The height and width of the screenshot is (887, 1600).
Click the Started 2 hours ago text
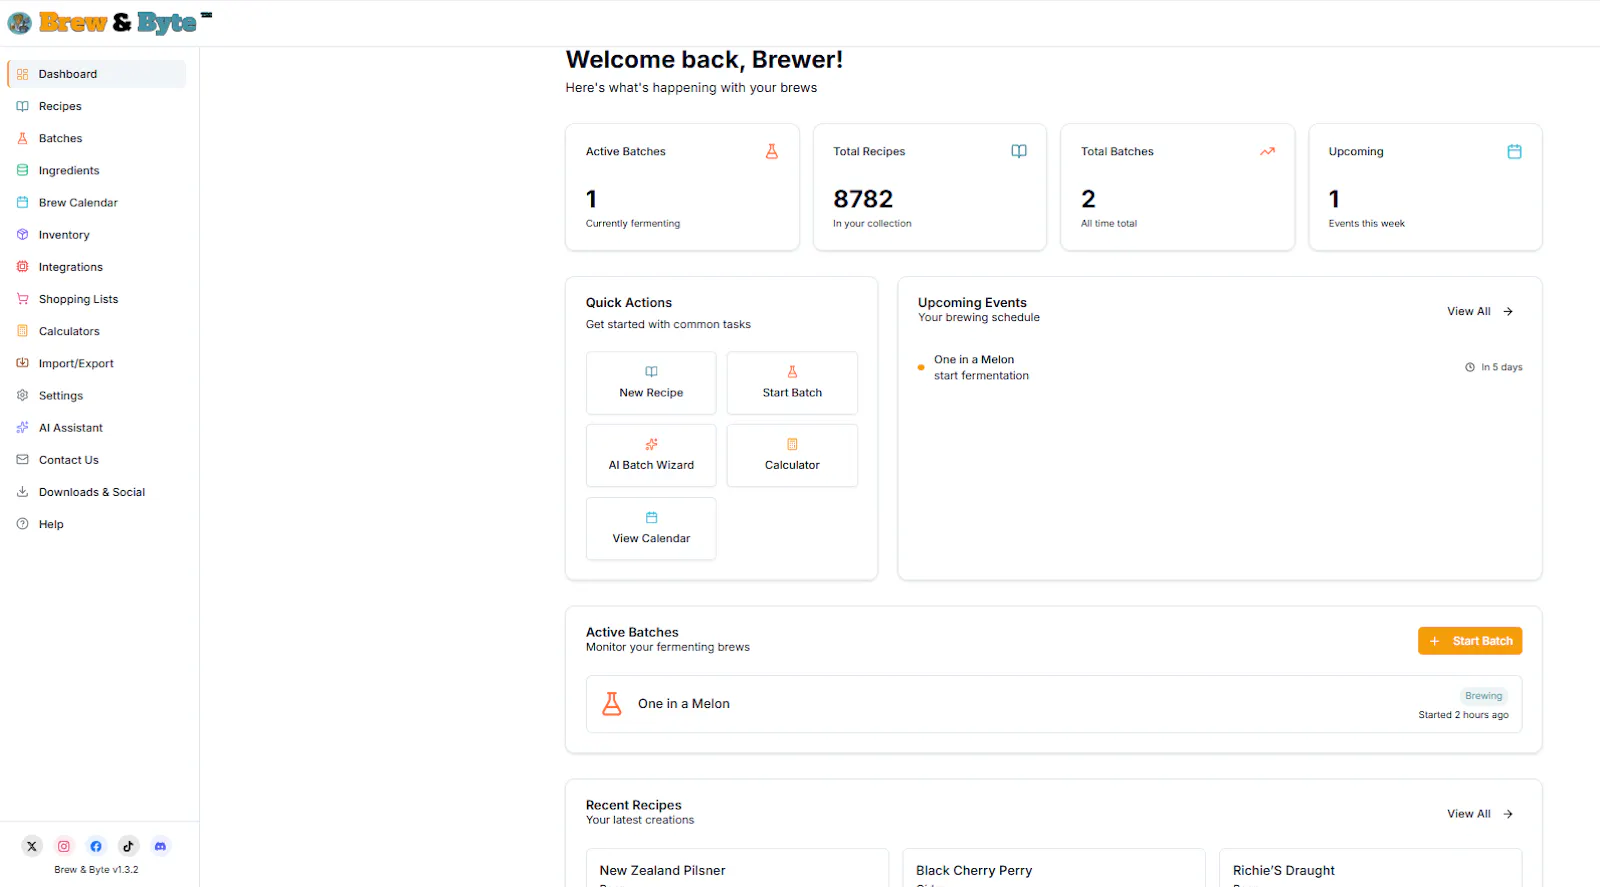pyautogui.click(x=1463, y=715)
